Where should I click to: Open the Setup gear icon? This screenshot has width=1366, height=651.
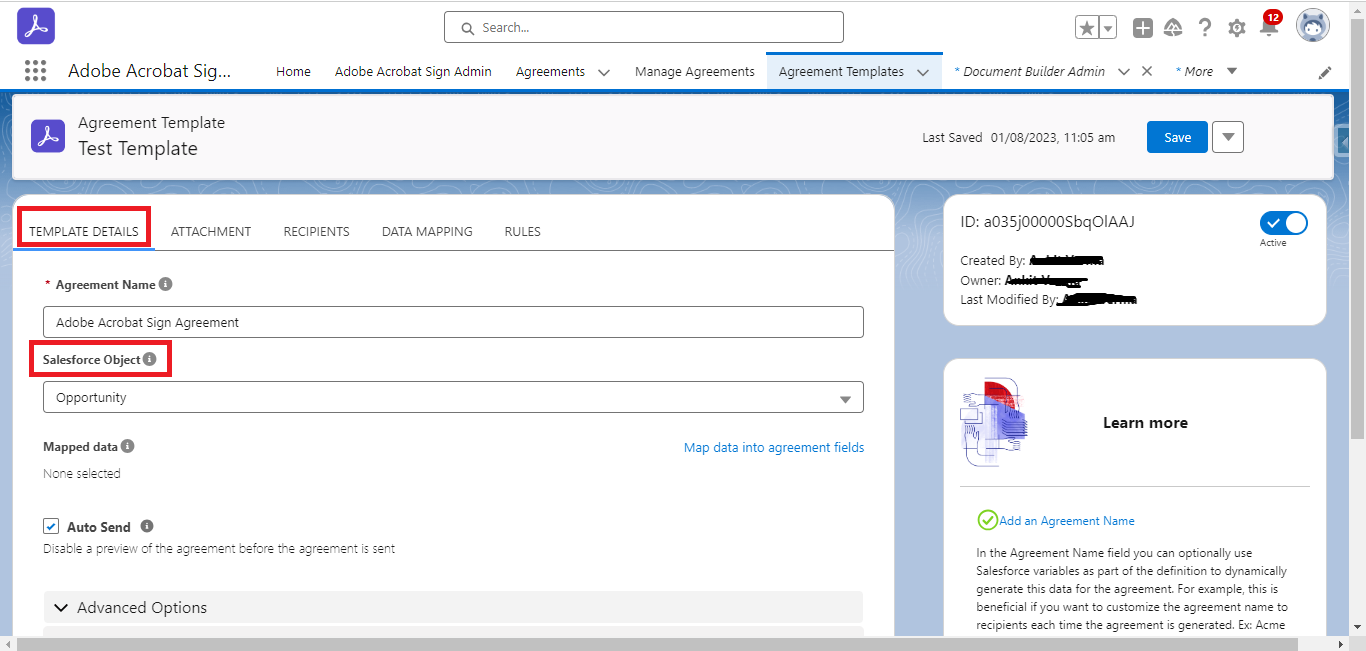point(1237,28)
